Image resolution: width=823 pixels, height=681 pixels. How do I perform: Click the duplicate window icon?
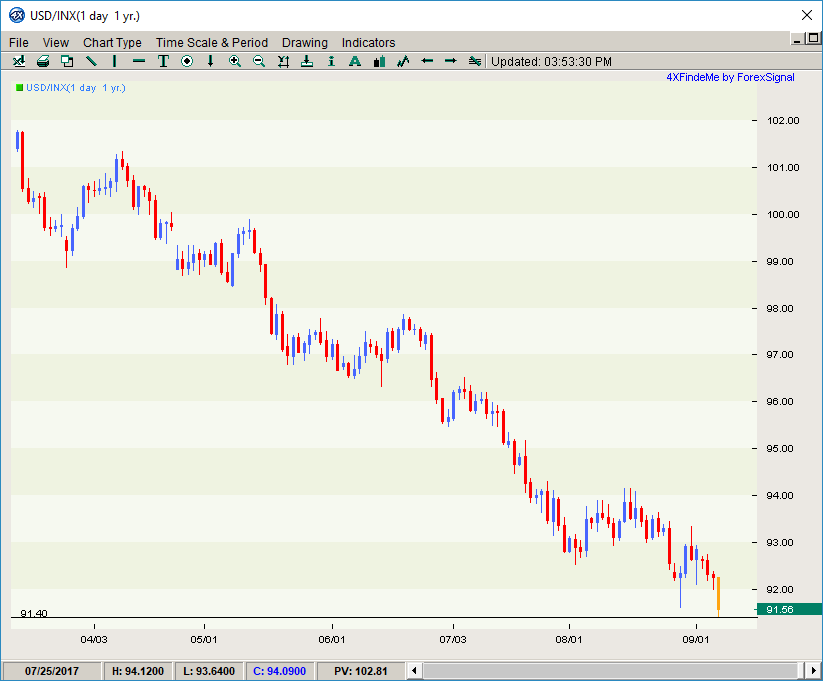pyautogui.click(x=67, y=61)
